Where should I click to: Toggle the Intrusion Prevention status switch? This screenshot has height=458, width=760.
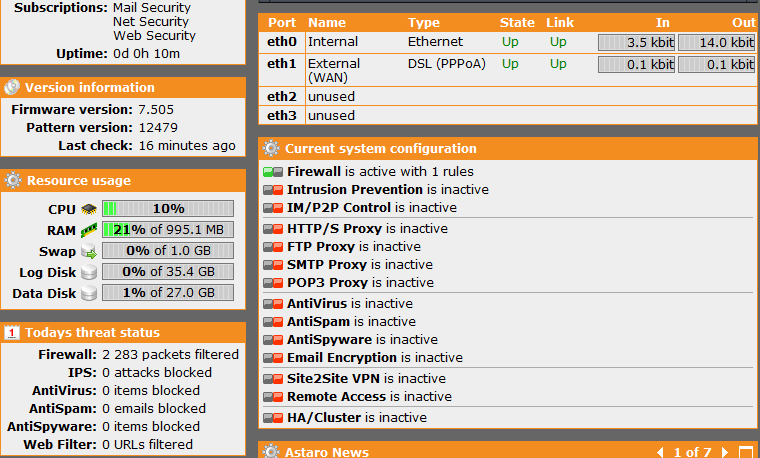click(273, 190)
